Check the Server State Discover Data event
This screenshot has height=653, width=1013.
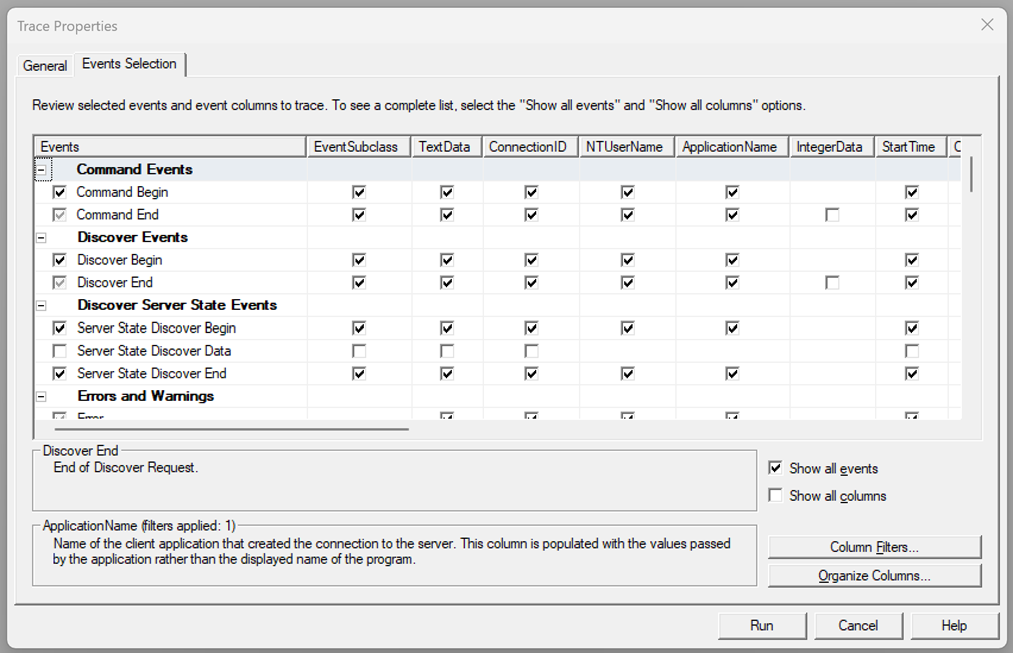coord(58,350)
